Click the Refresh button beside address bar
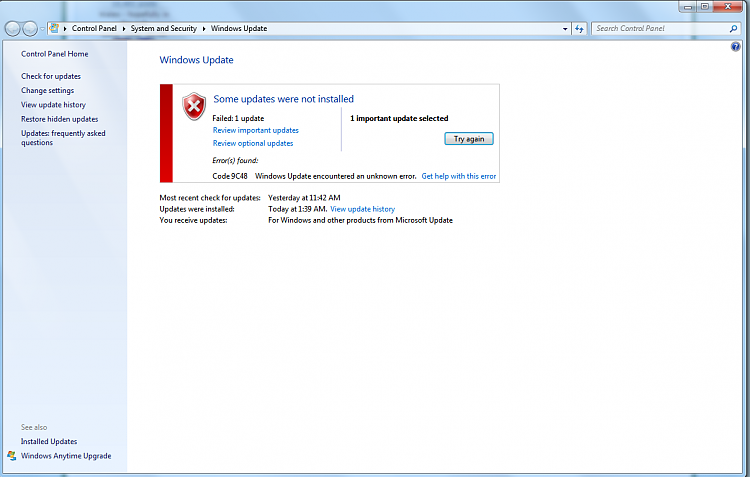The image size is (750, 477). coord(579,29)
